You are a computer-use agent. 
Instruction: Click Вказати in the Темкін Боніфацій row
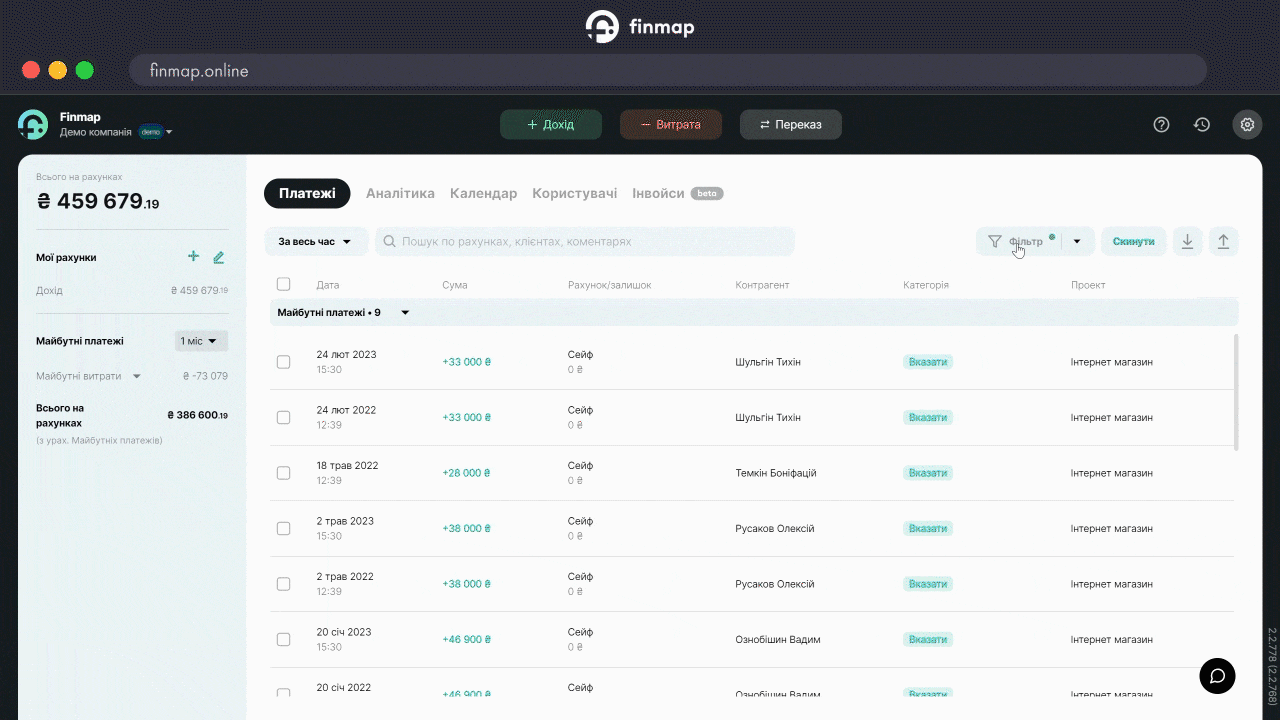[x=928, y=473]
